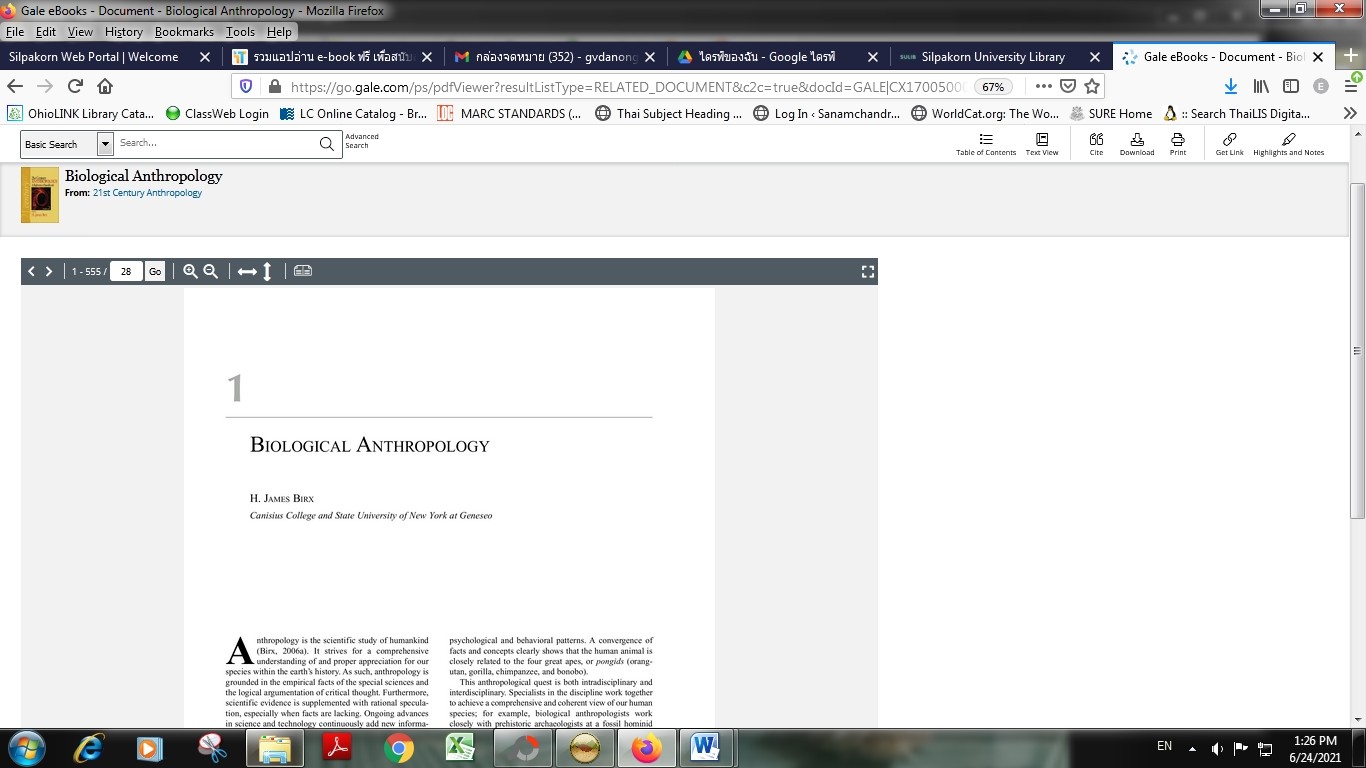Switch to Text View
Image resolution: width=1366 pixels, height=768 pixels.
click(1041, 144)
